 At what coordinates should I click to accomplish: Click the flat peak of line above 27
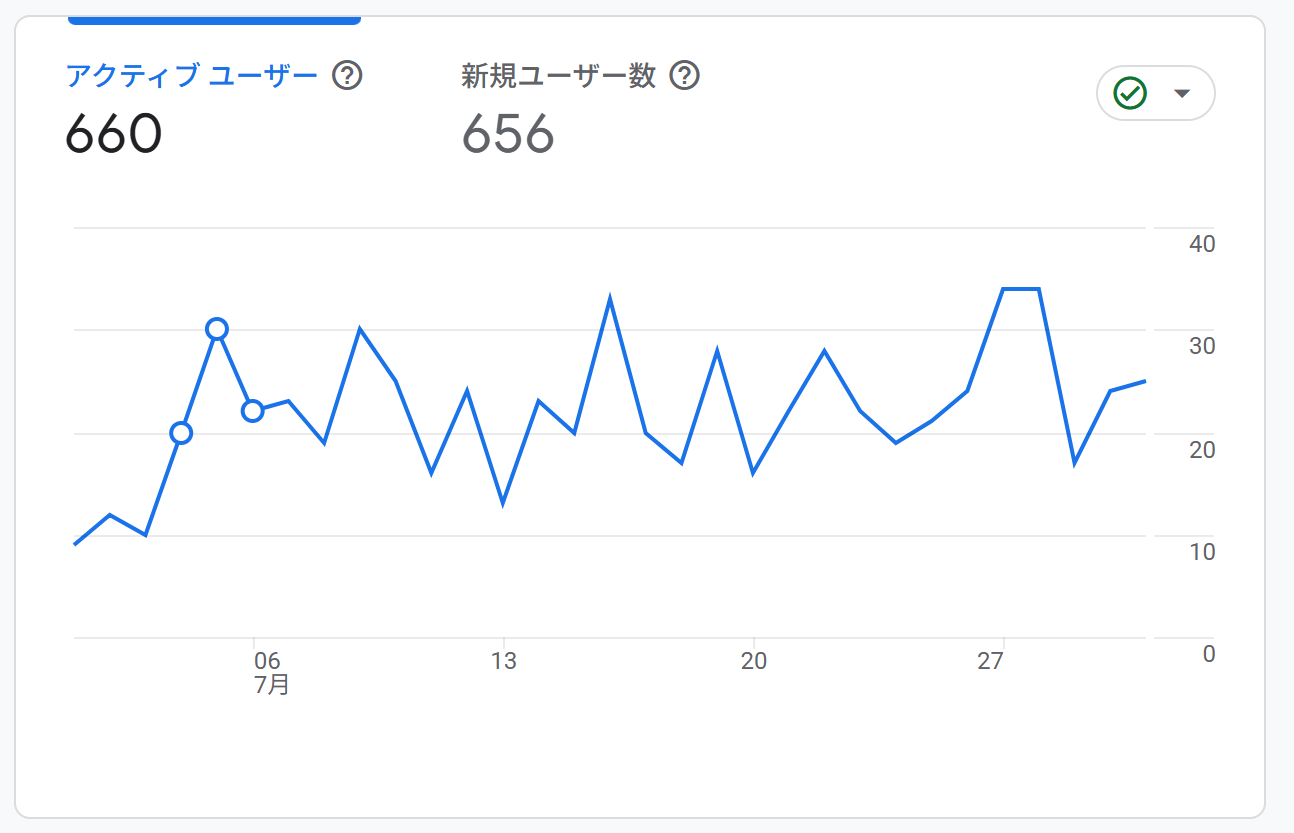[1021, 289]
